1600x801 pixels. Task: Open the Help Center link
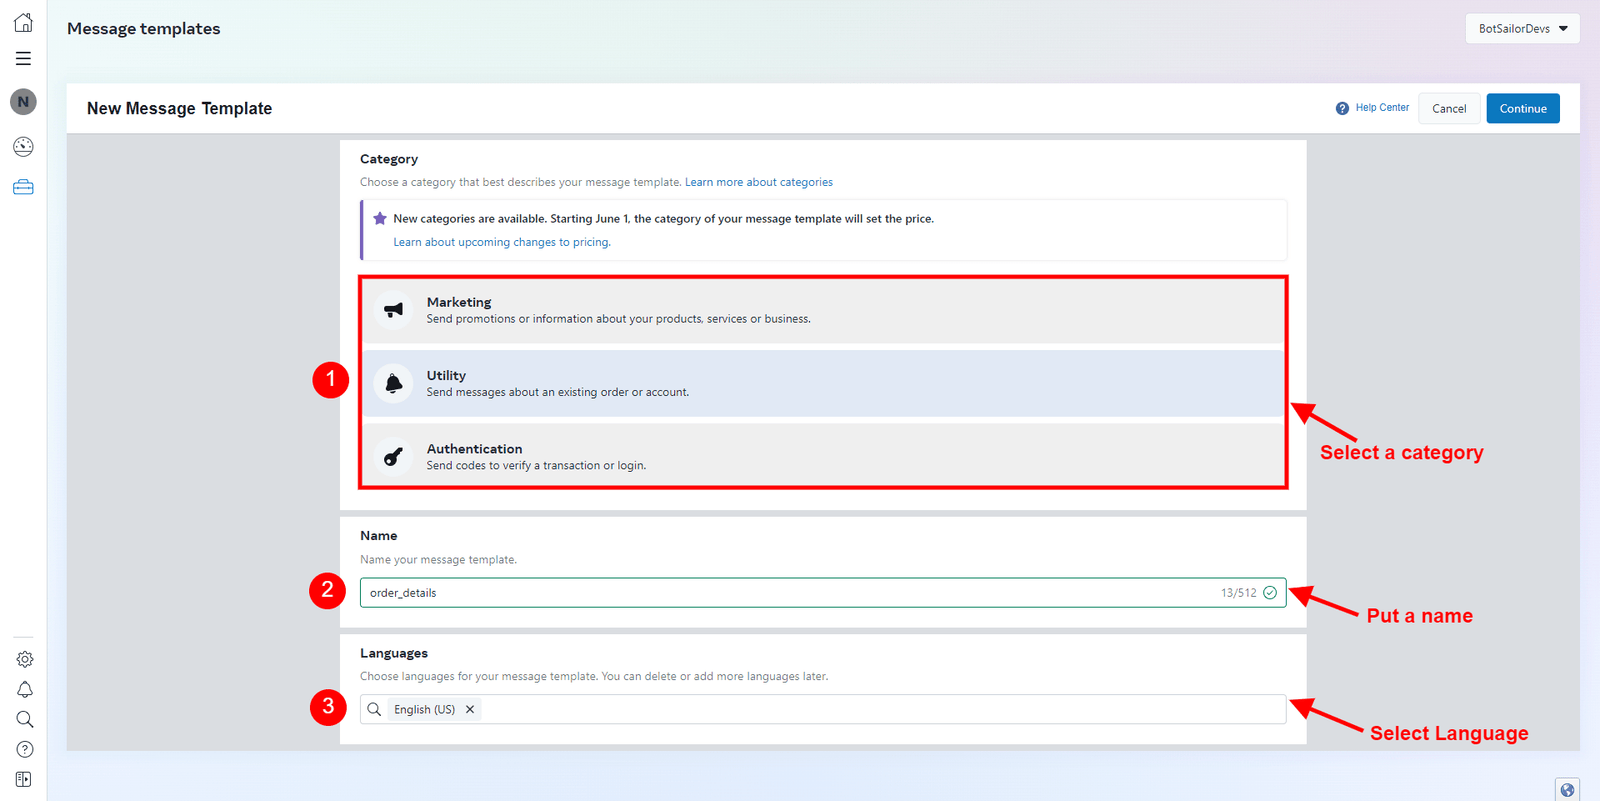pos(1381,108)
